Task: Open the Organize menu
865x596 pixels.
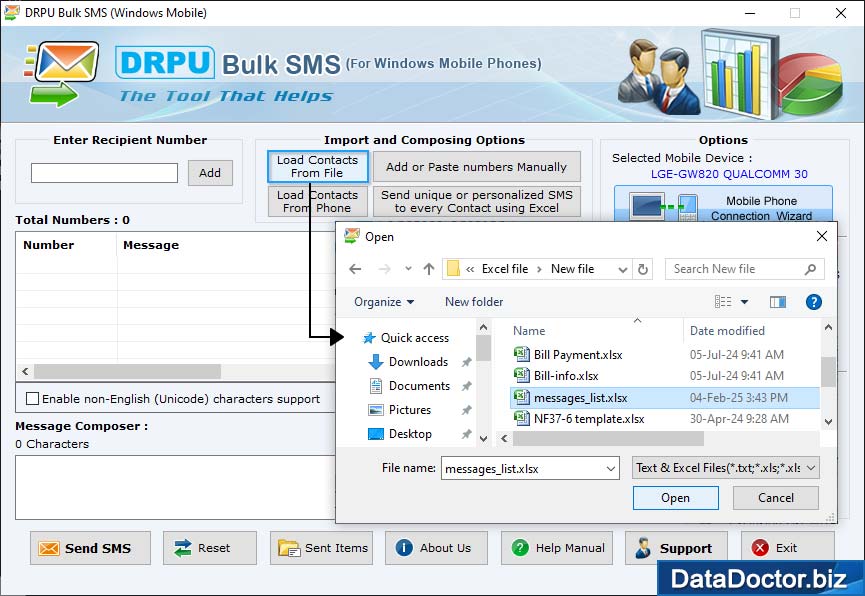Action: pyautogui.click(x=384, y=302)
